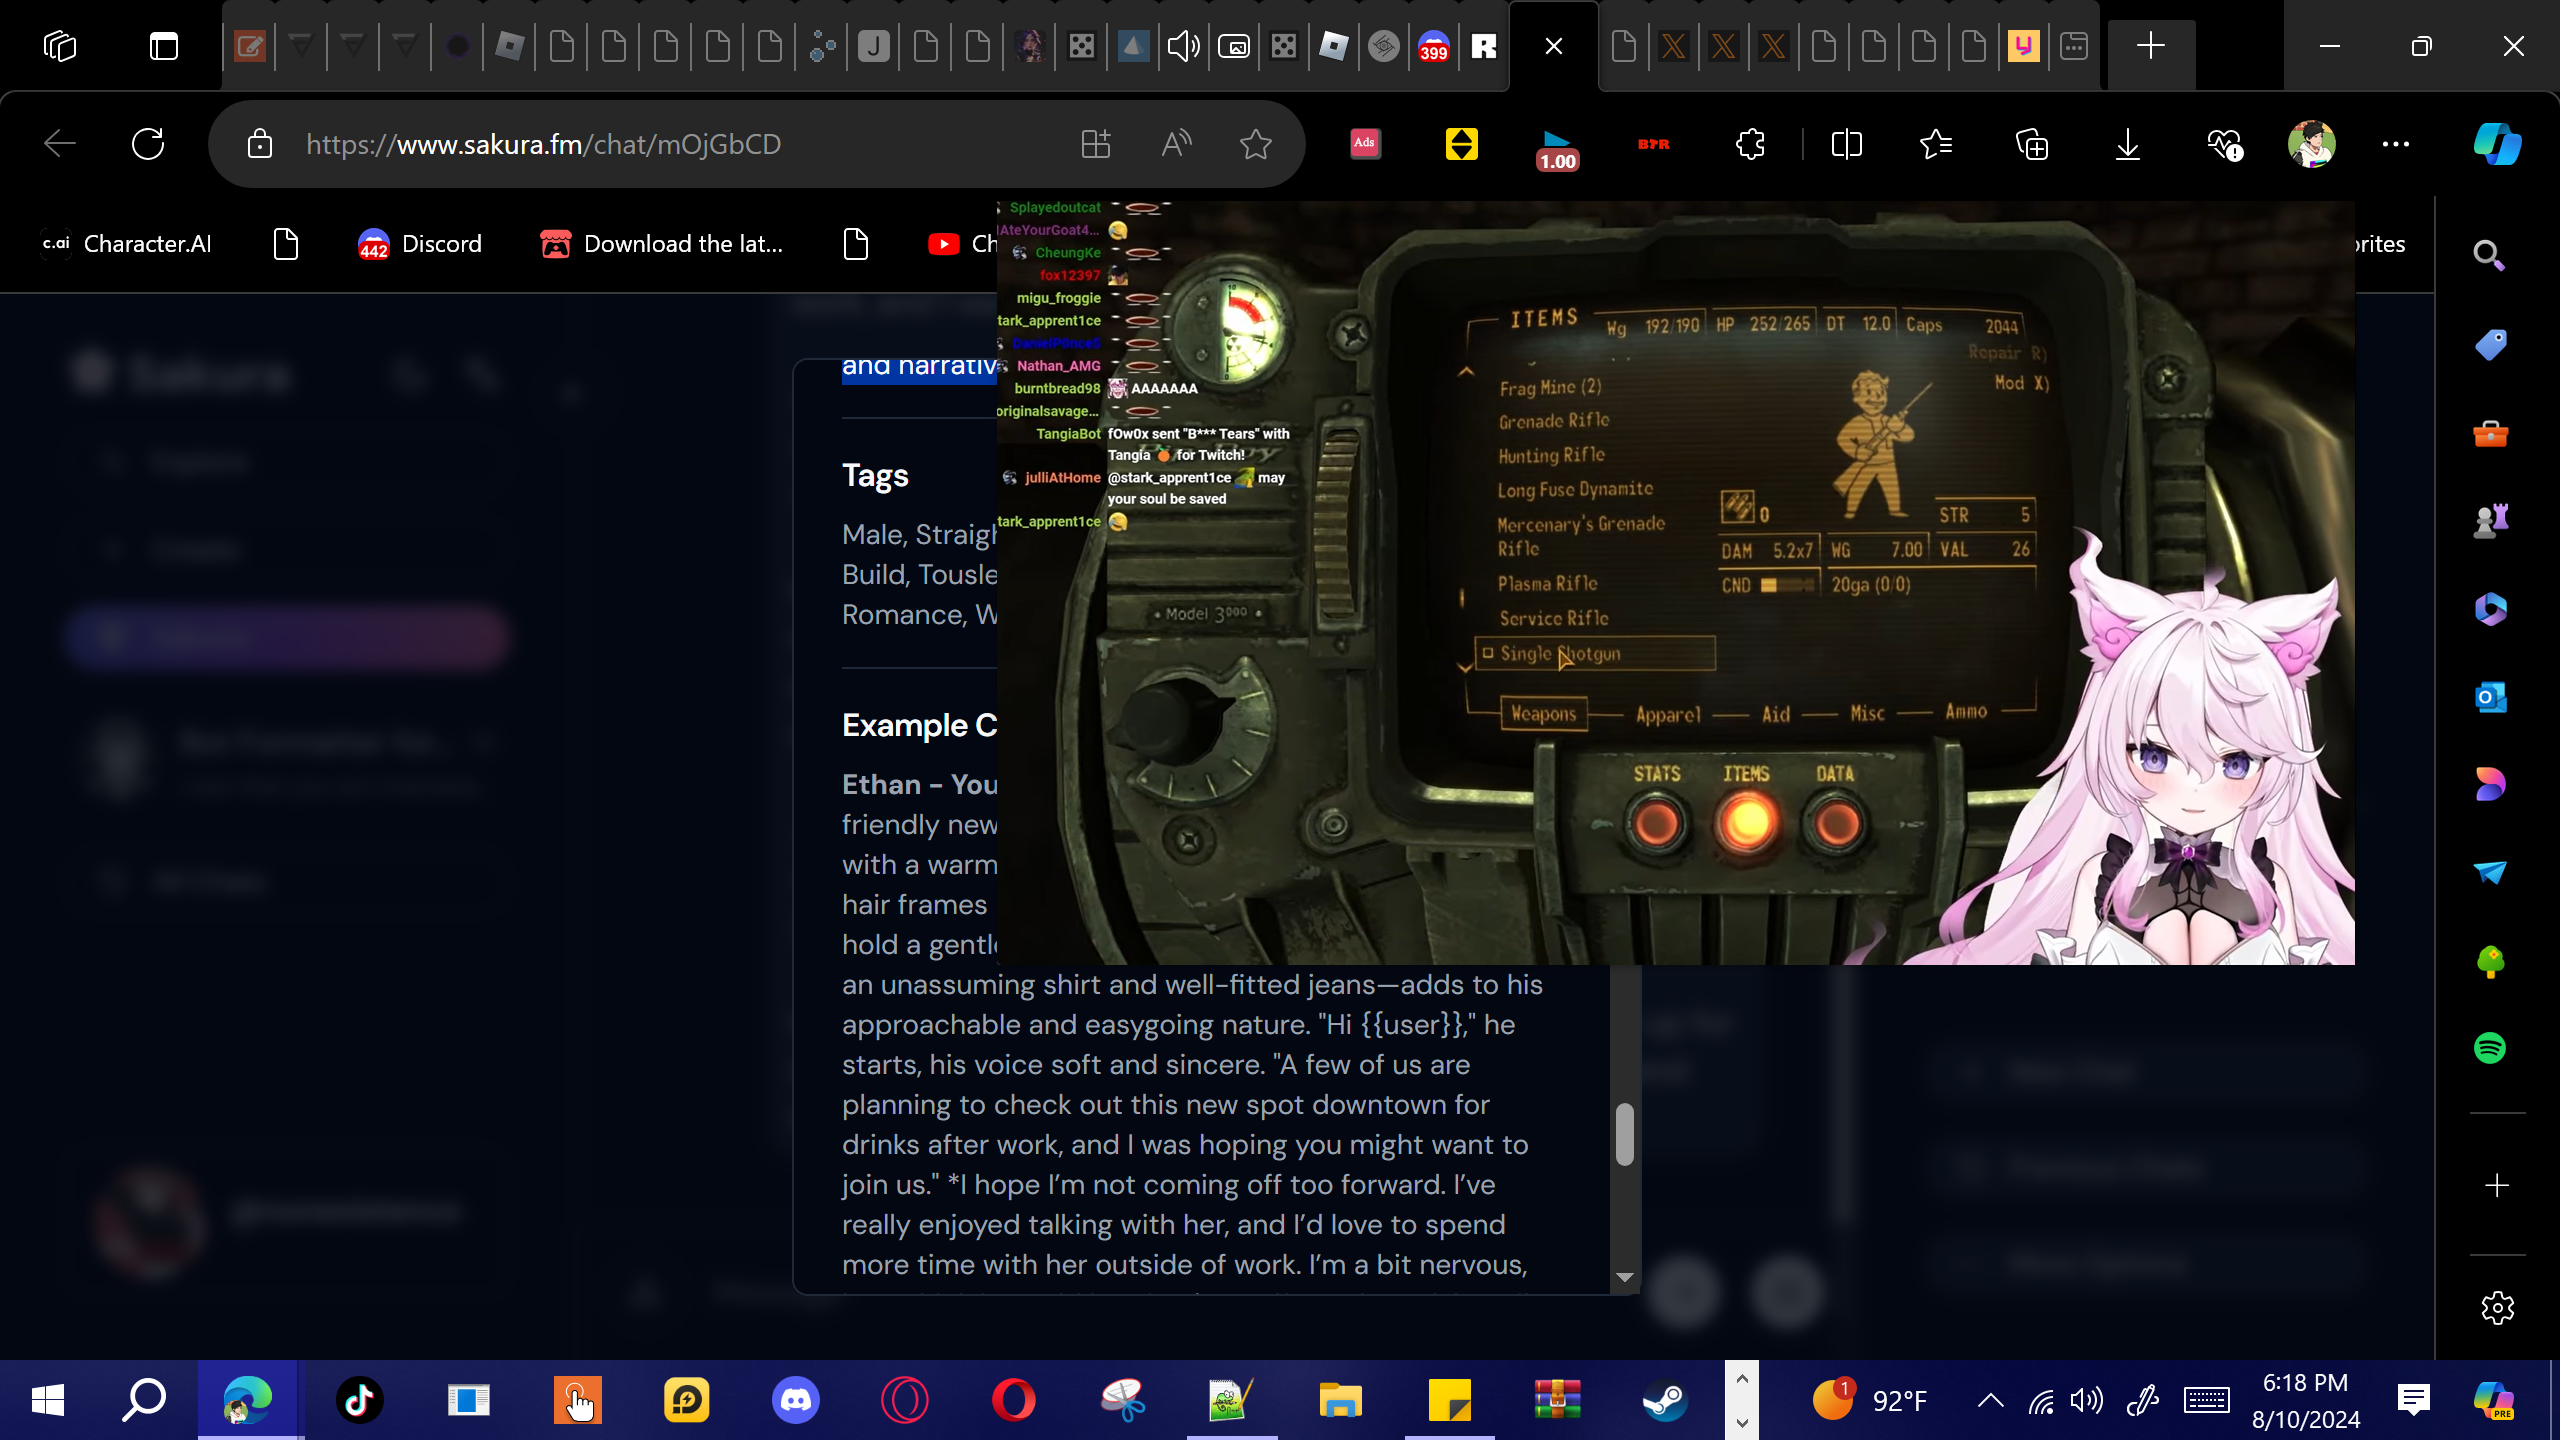
Task: Open a new browser tab
Action: click(x=2150, y=46)
